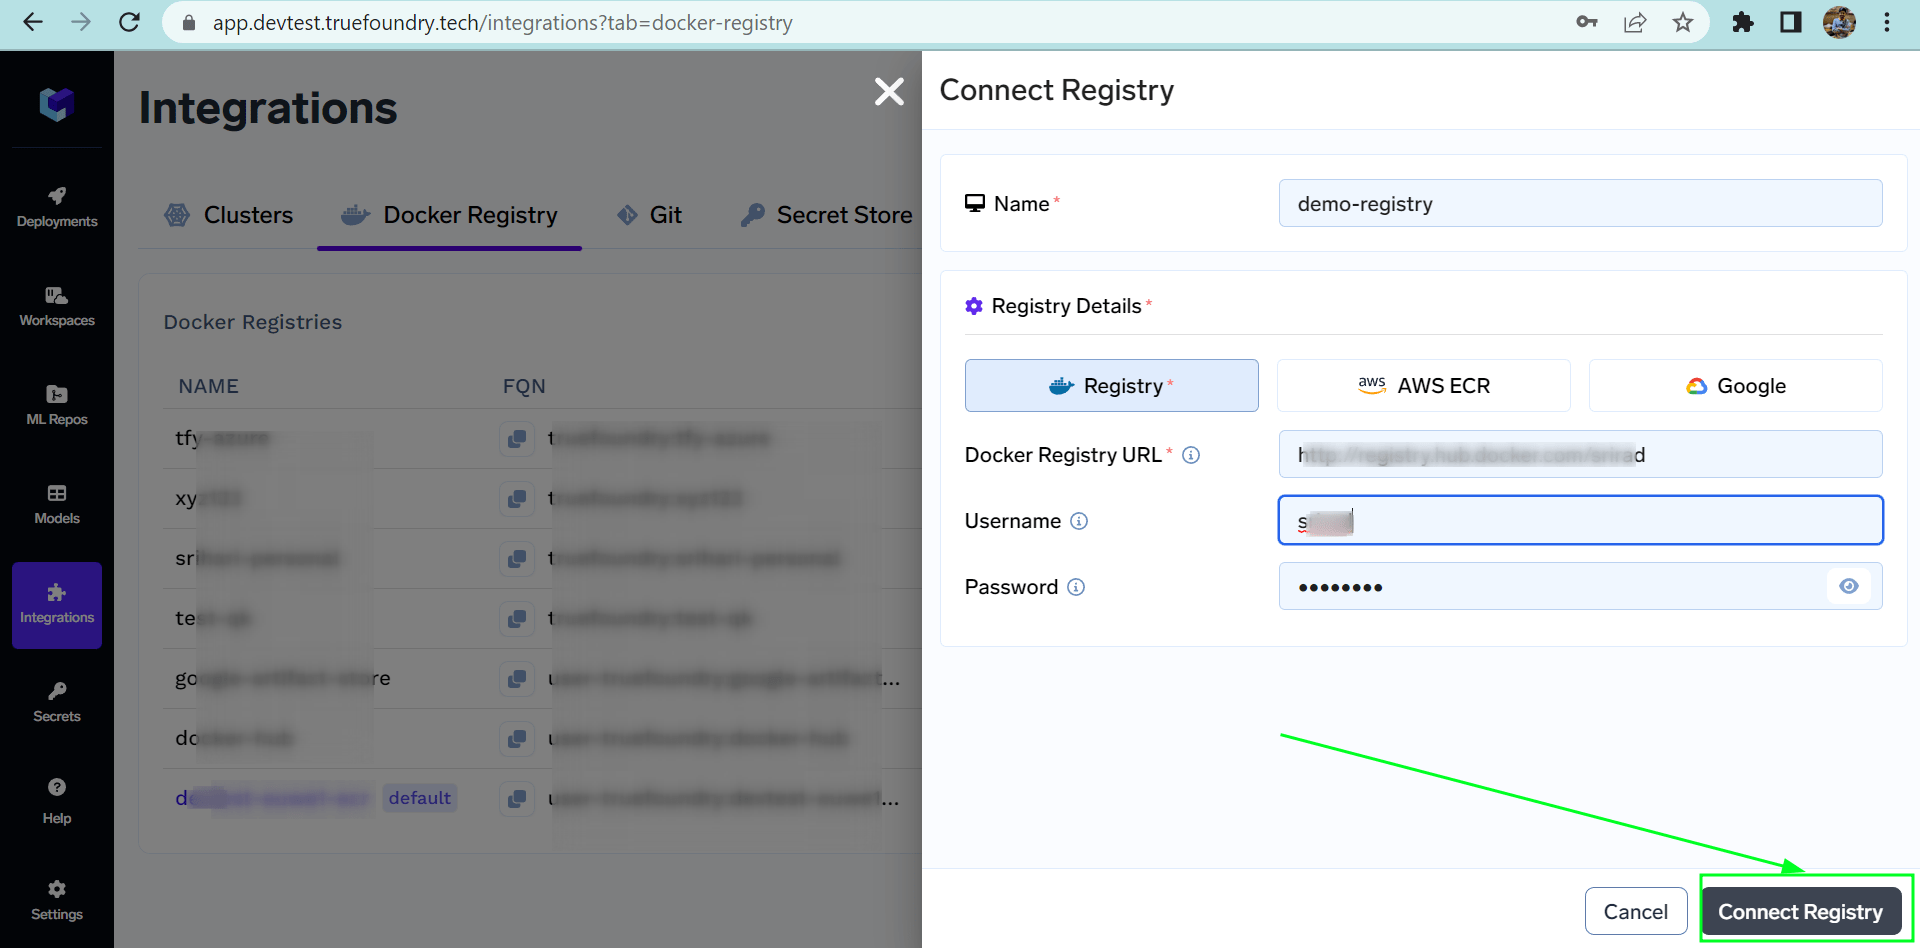This screenshot has height=948, width=1920.
Task: Reveal the Password field contents
Action: coord(1848,586)
